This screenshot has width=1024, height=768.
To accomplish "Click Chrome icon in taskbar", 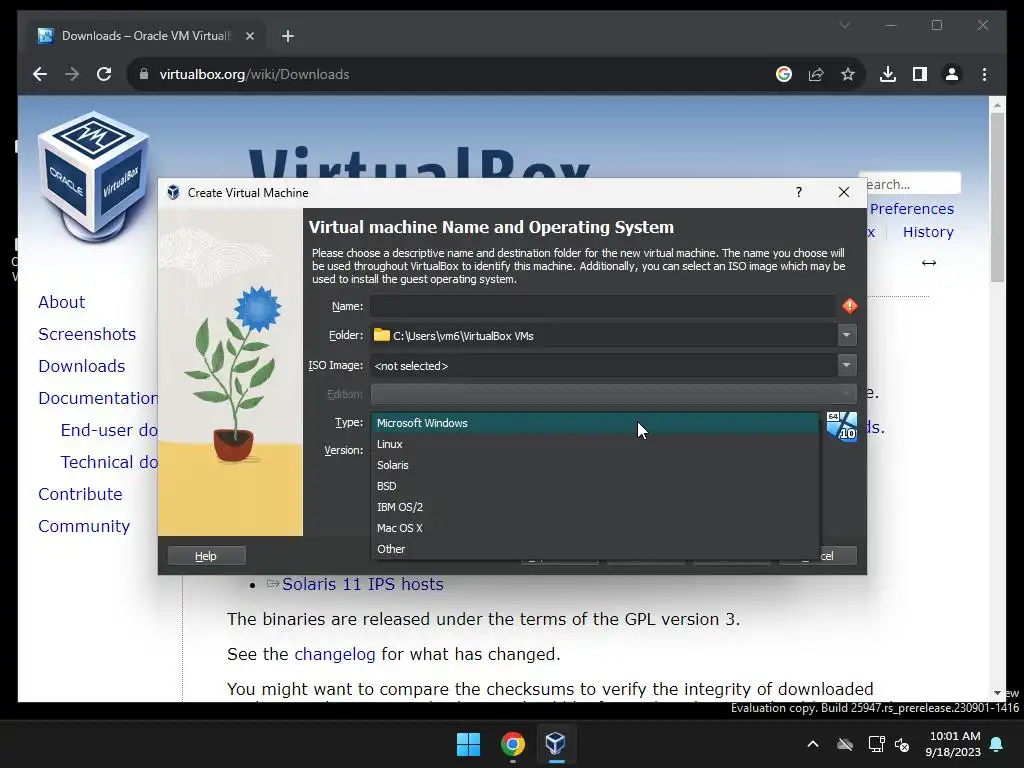I will tap(513, 744).
